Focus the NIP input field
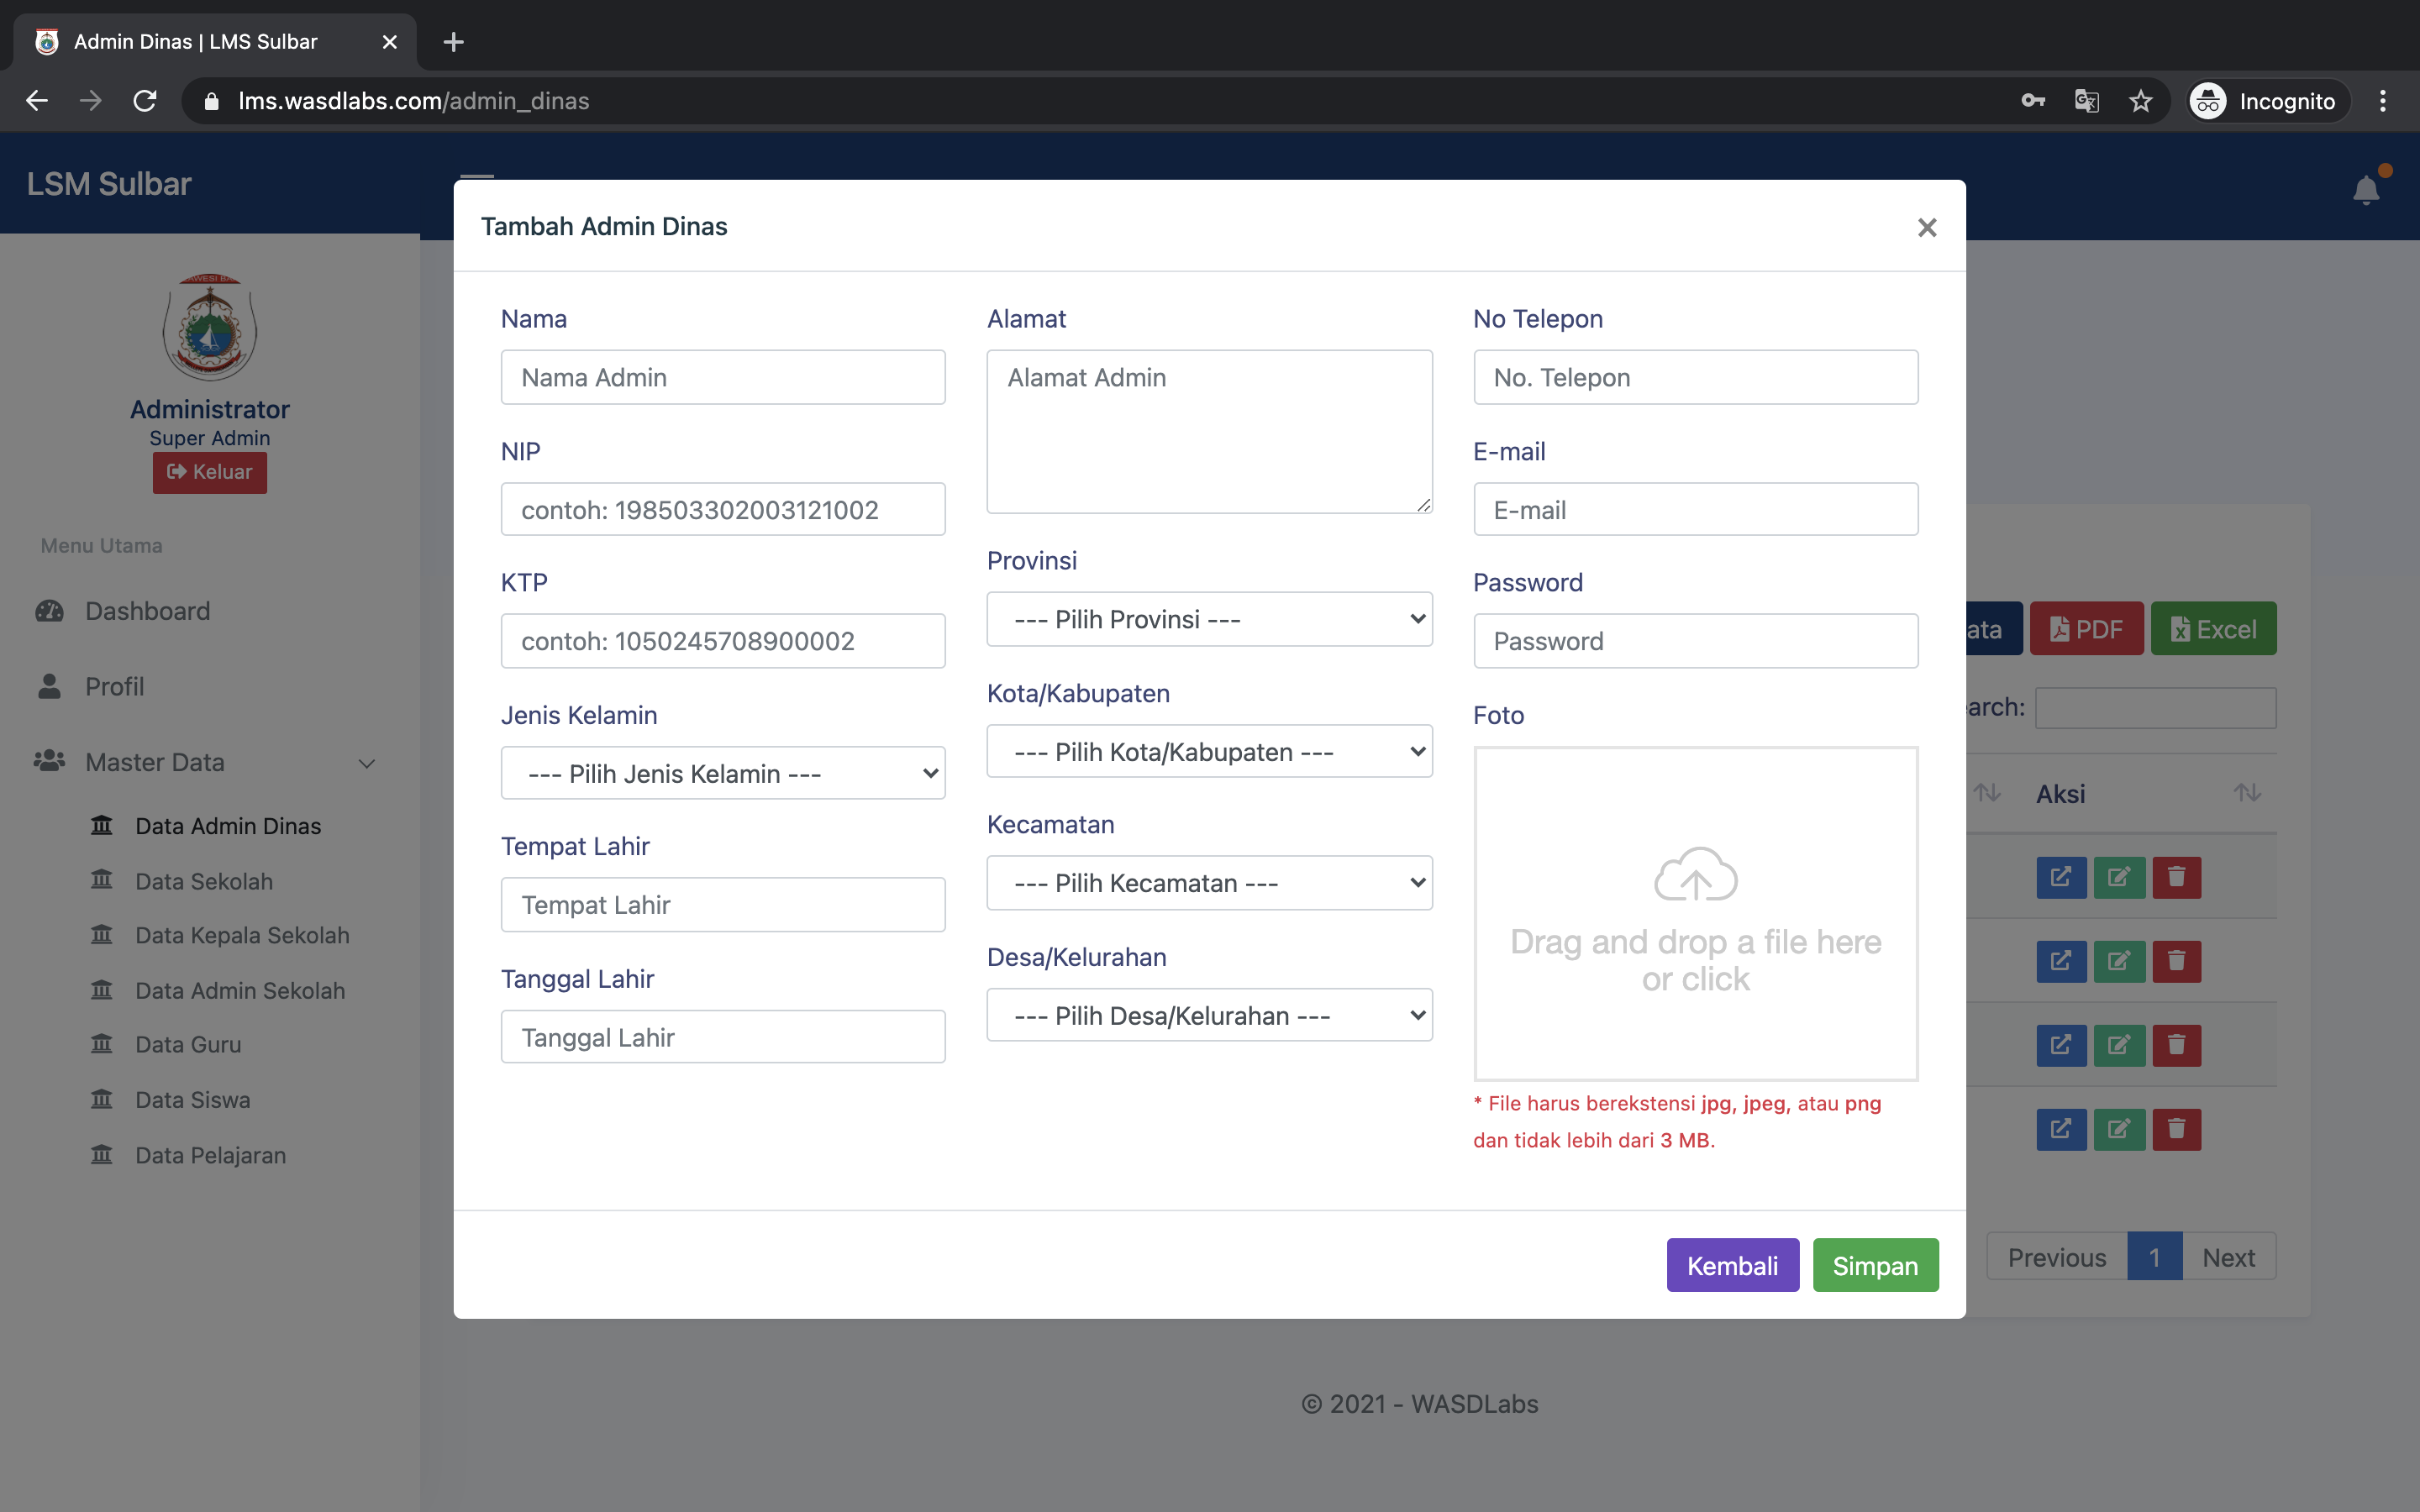 click(x=723, y=509)
